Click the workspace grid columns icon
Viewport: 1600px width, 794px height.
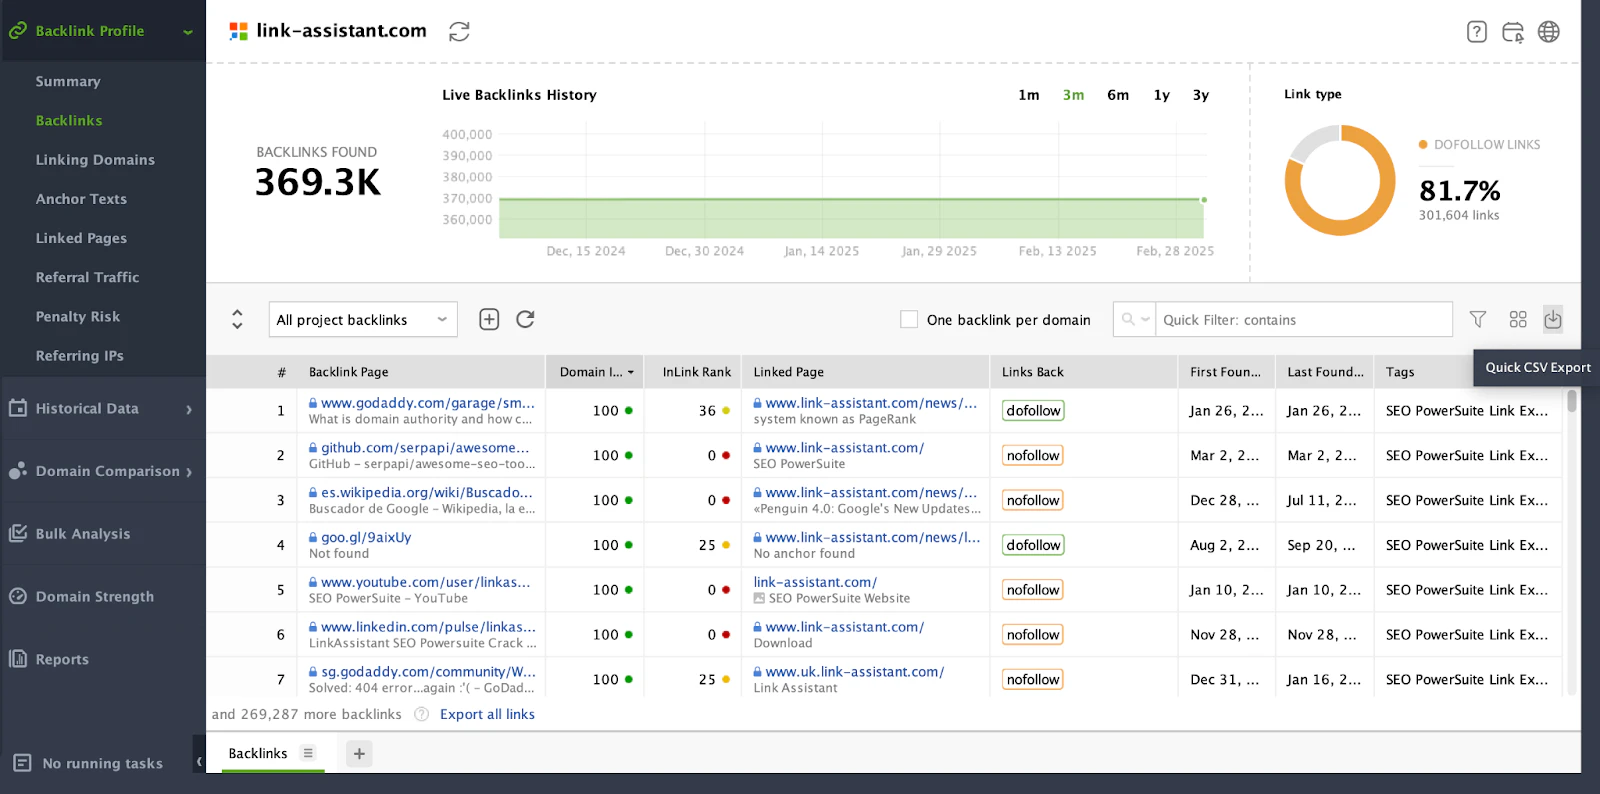(1518, 319)
